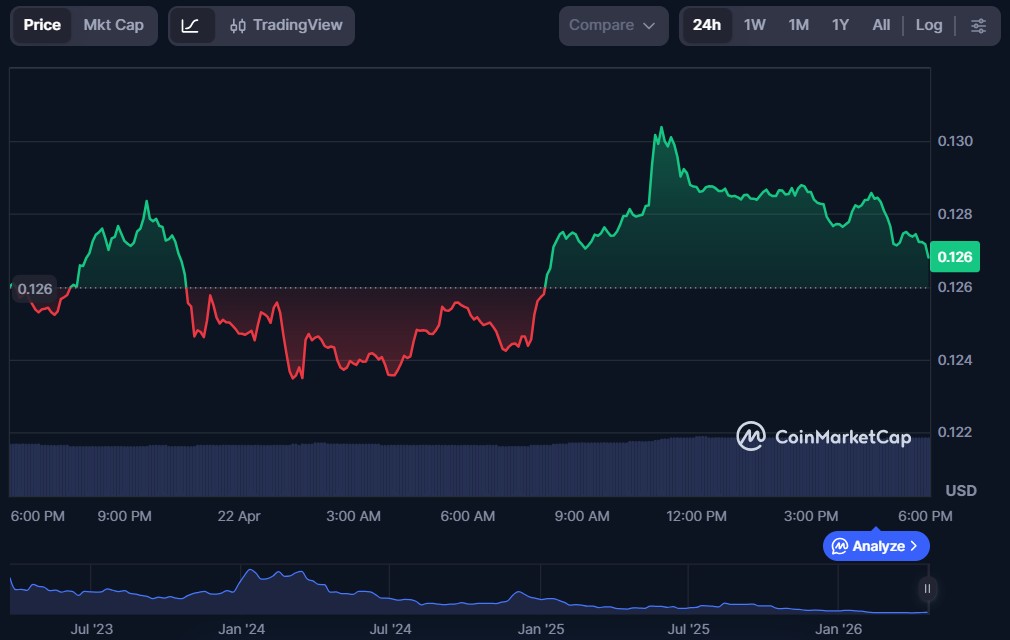Image resolution: width=1010 pixels, height=640 pixels.
Task: Click the green 0.126 current price tag
Action: [x=954, y=257]
